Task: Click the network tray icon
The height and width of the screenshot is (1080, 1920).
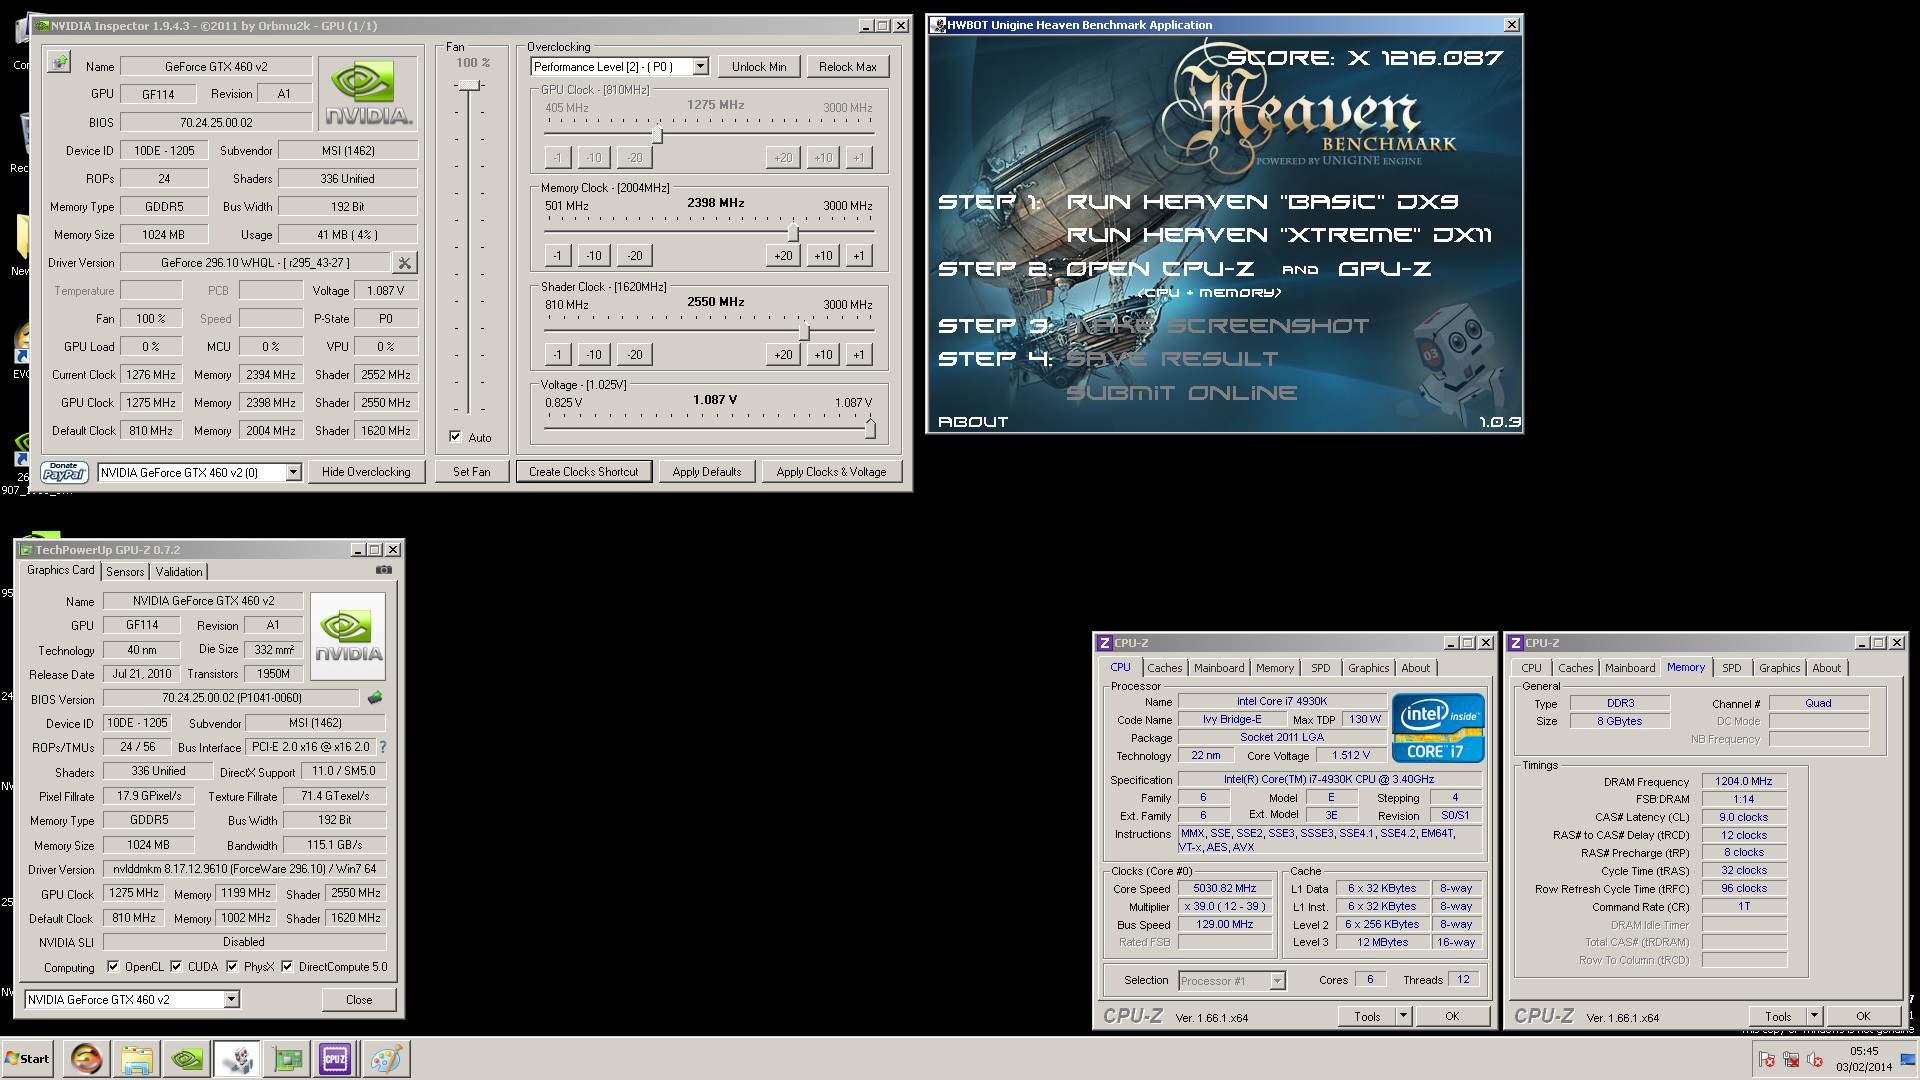Action: [x=1791, y=1060]
